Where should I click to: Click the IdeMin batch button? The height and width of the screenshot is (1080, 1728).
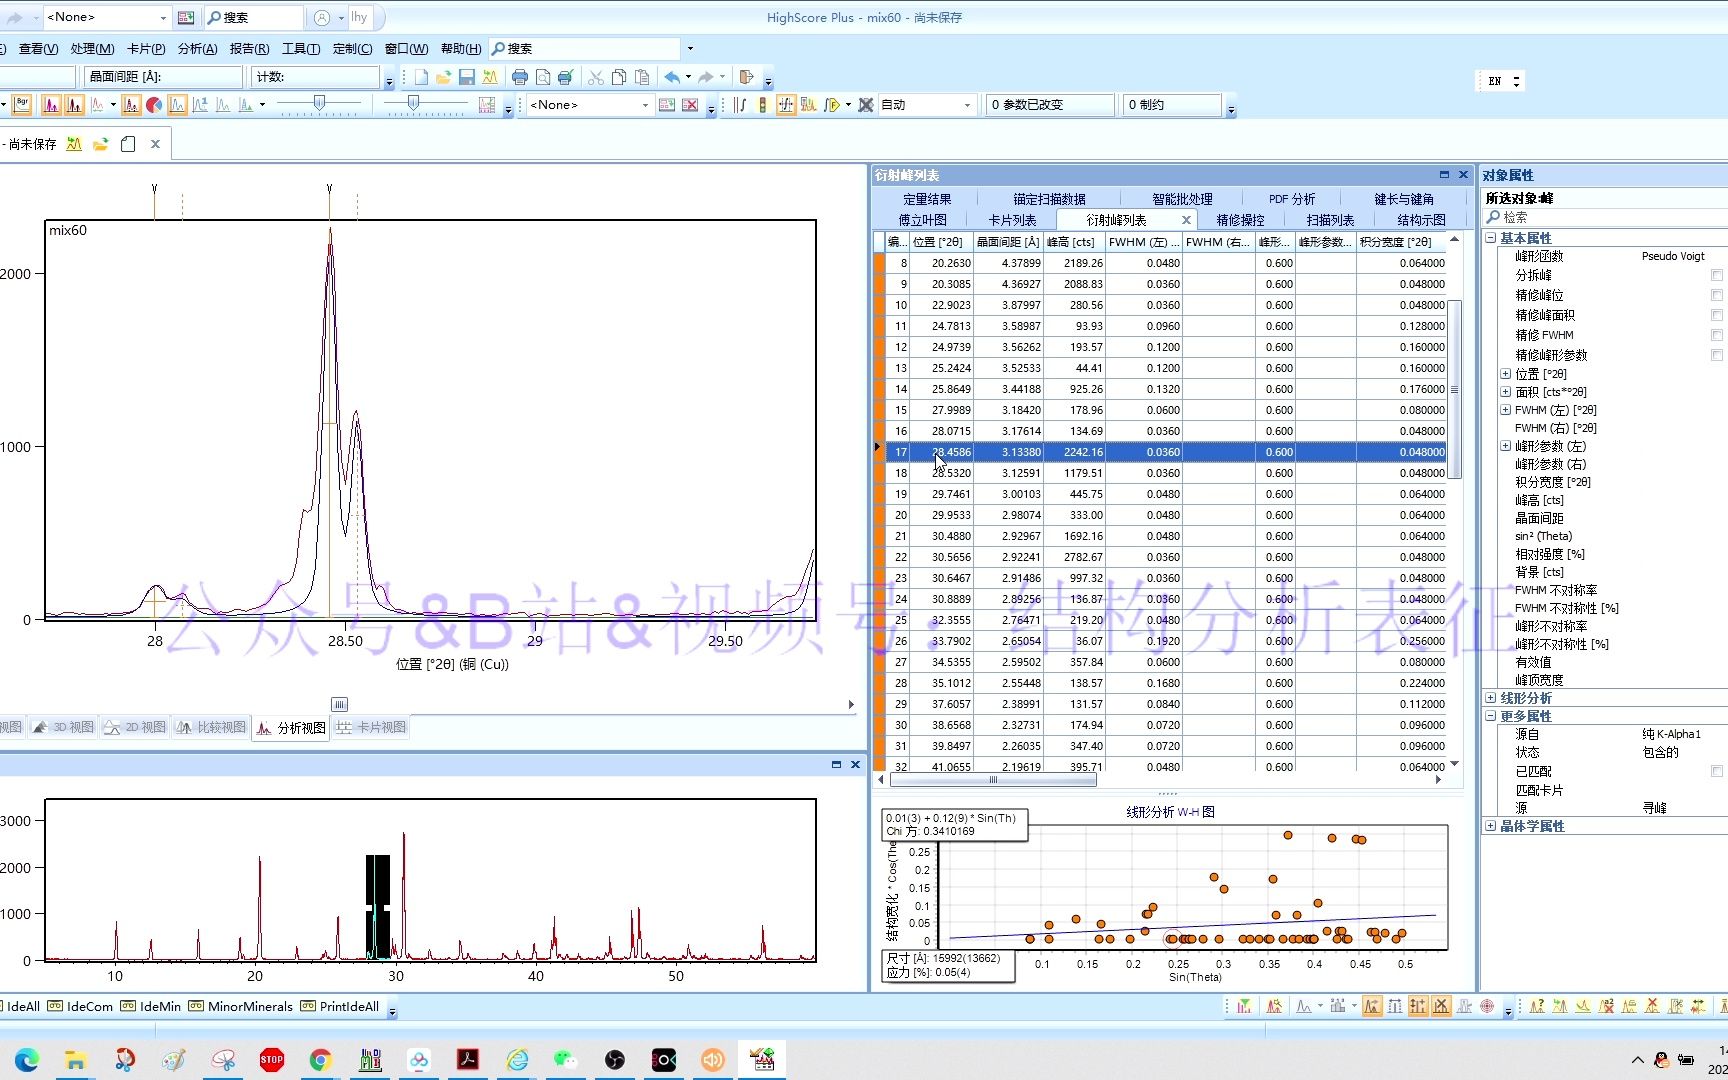point(151,1006)
